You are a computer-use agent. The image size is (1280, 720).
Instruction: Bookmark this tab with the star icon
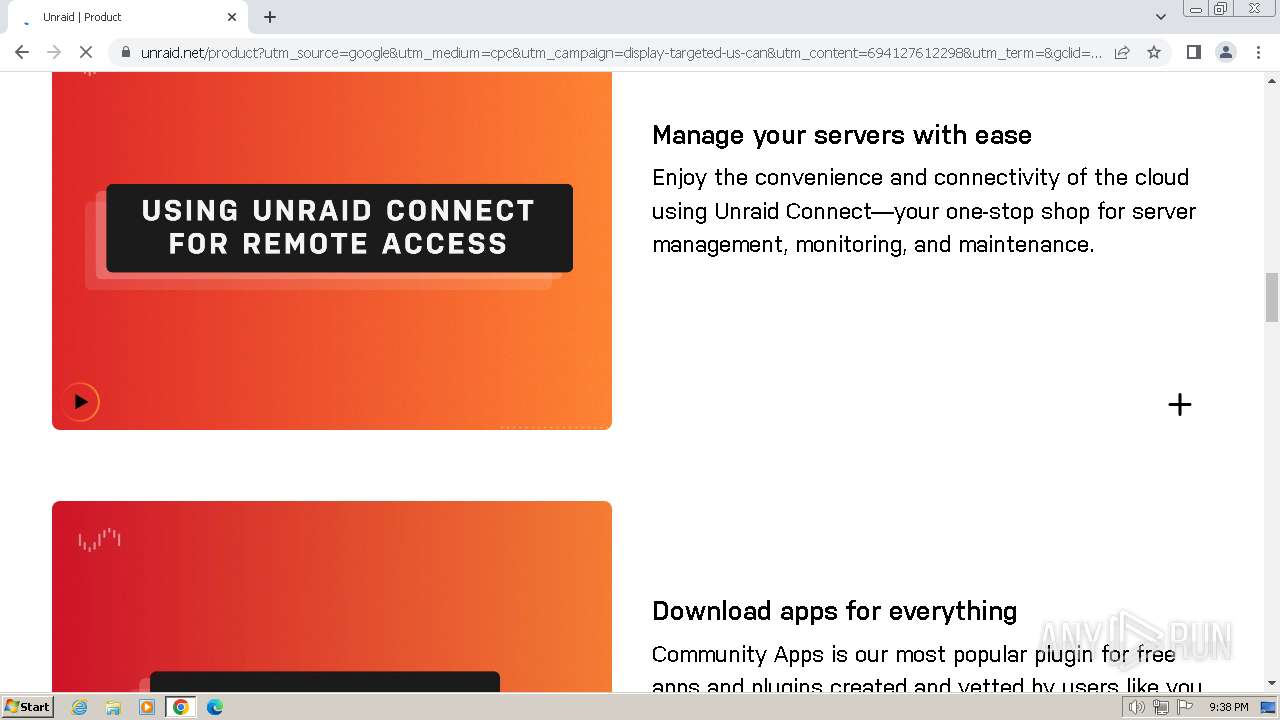(x=1154, y=53)
